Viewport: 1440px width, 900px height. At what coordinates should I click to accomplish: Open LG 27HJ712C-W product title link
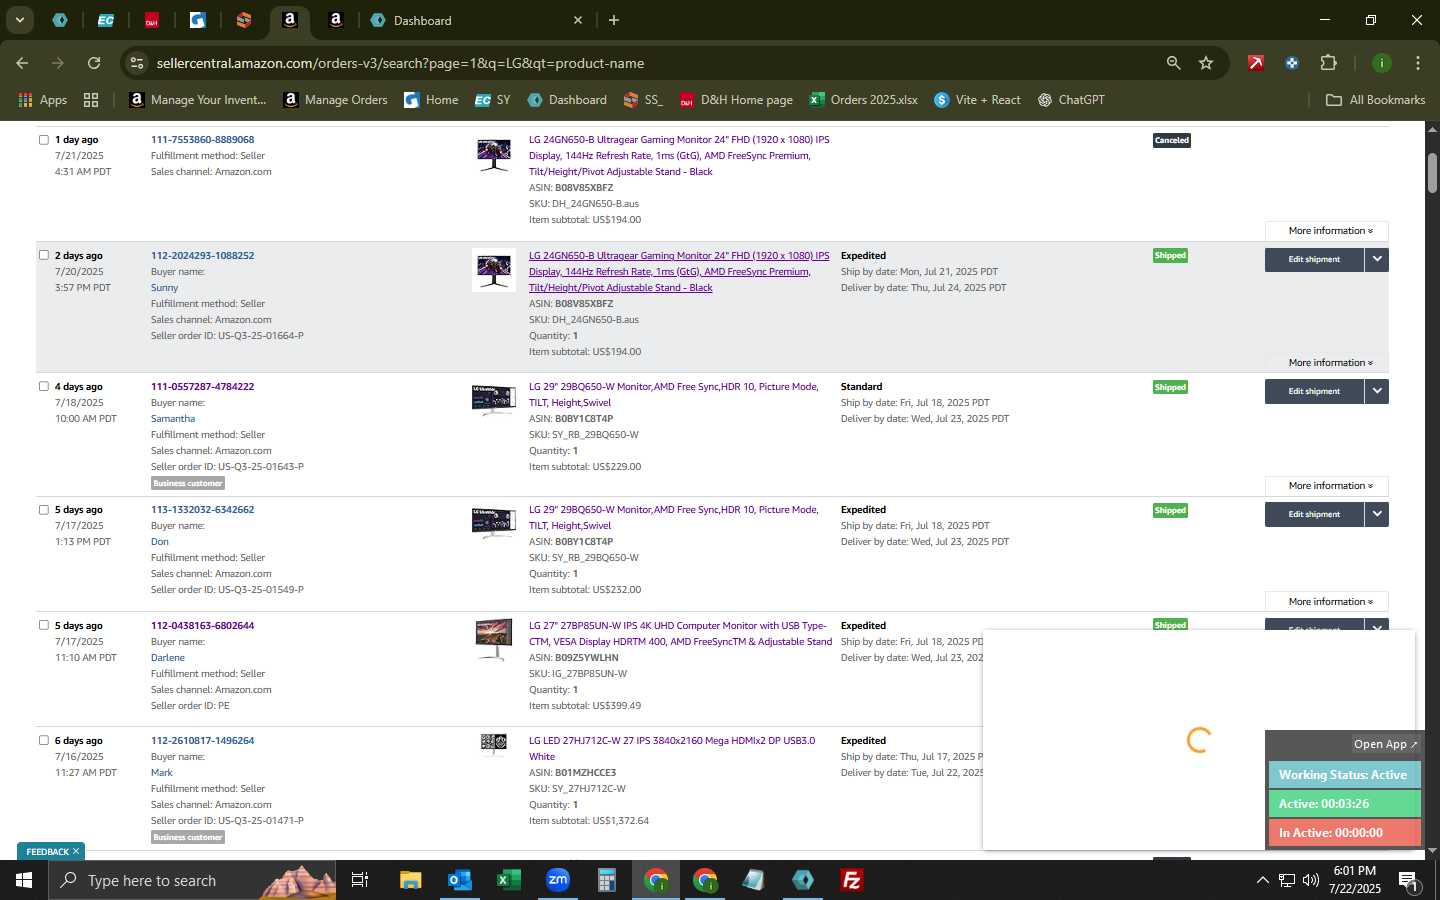pos(672,749)
